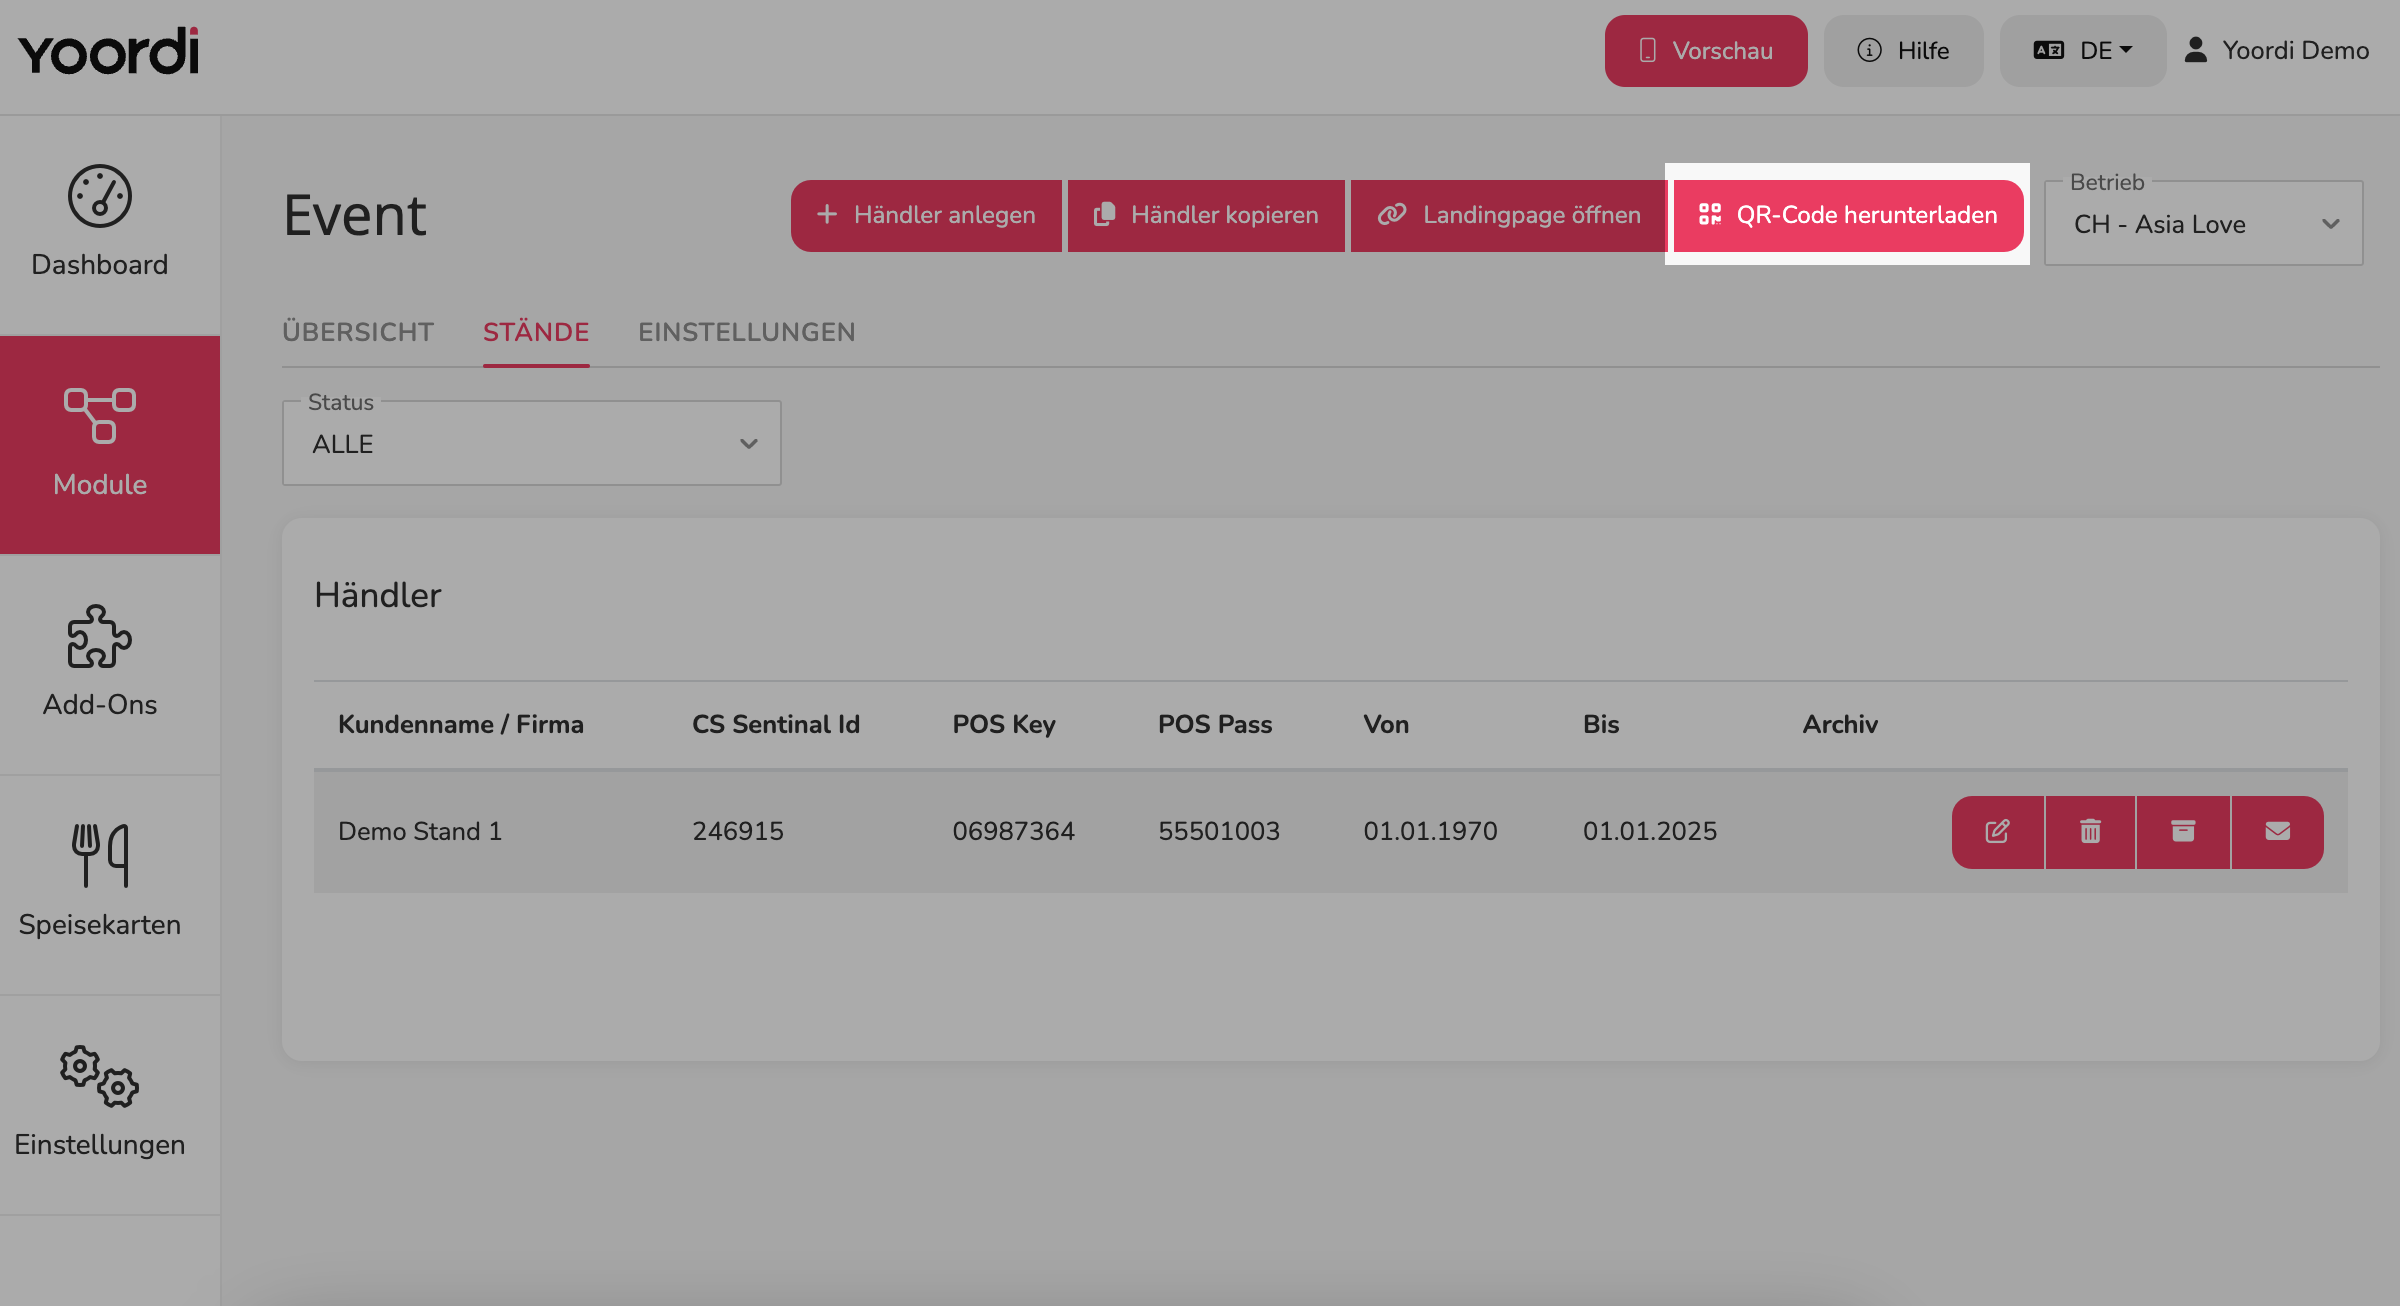Select the STÄNDE tab

(x=536, y=332)
